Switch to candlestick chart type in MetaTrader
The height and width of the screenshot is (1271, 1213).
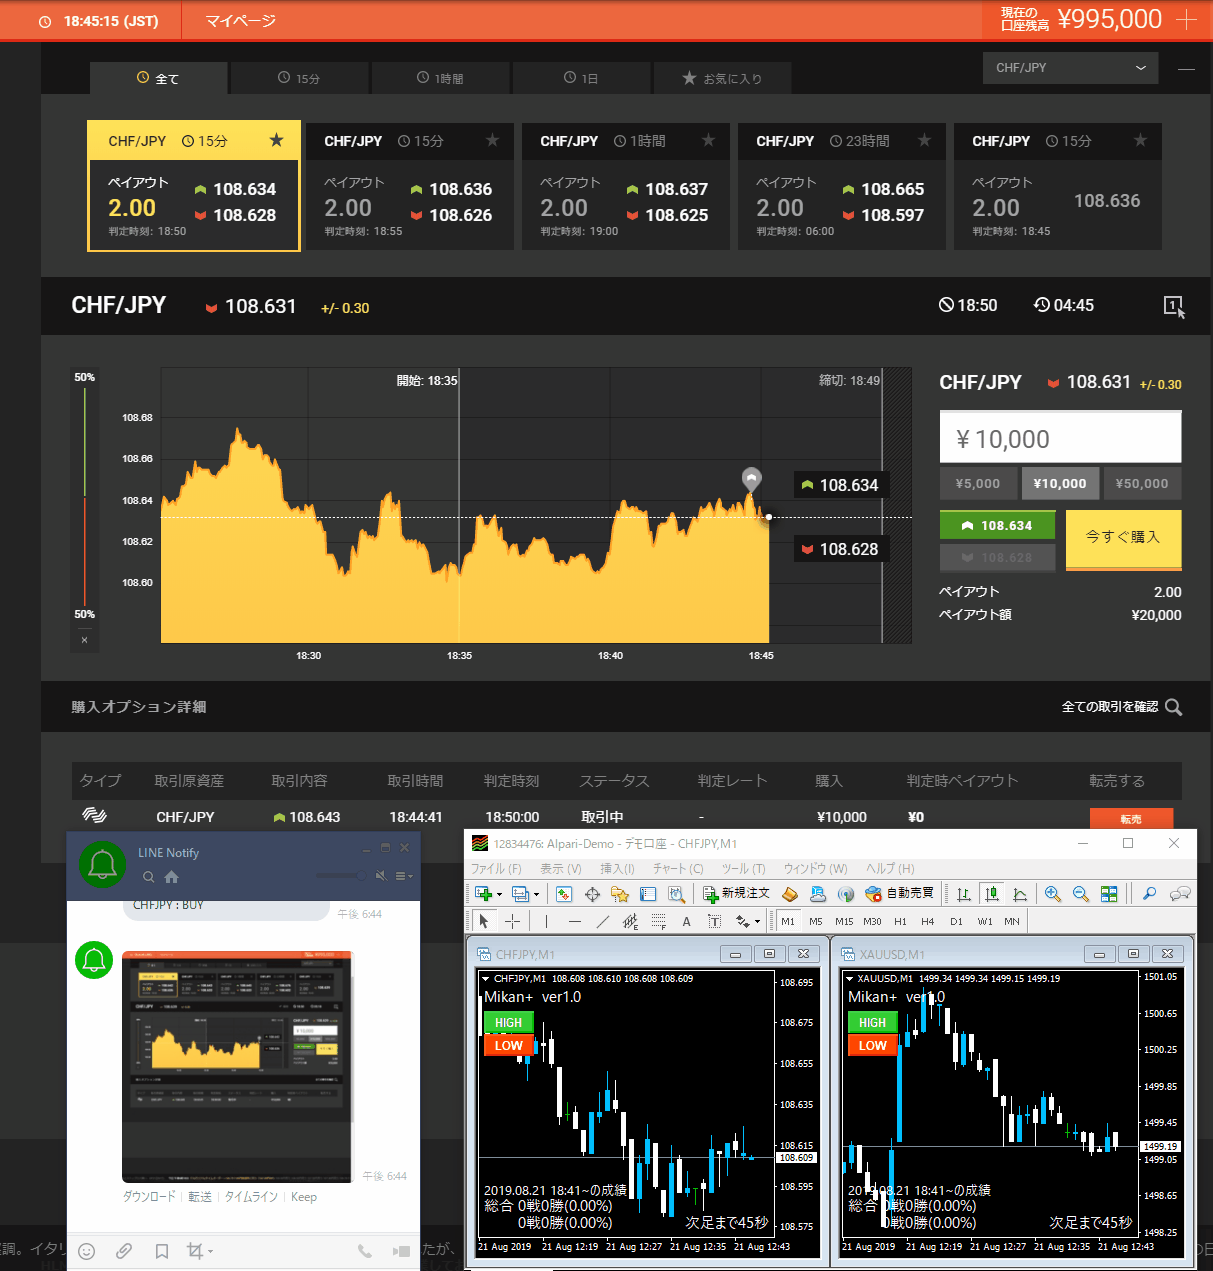(991, 894)
